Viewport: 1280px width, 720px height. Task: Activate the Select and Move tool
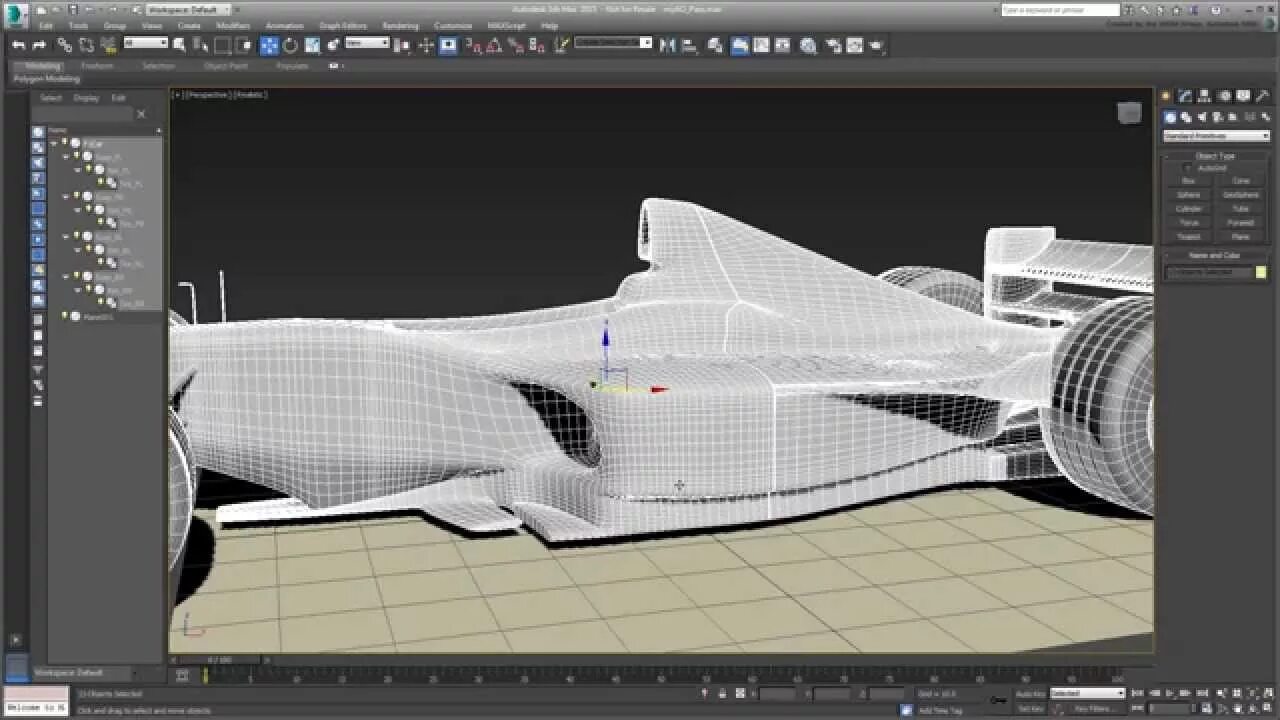(269, 45)
